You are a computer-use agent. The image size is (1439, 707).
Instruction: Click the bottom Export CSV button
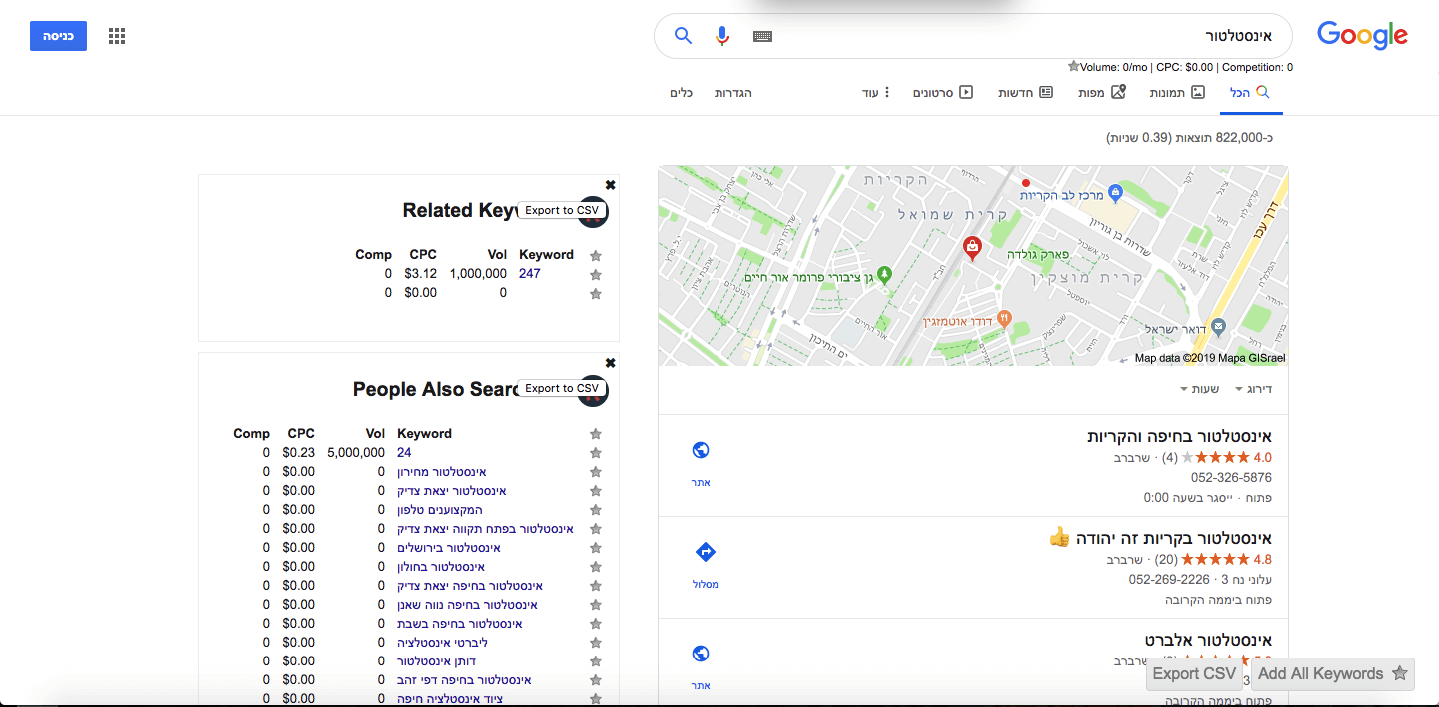[1194, 674]
